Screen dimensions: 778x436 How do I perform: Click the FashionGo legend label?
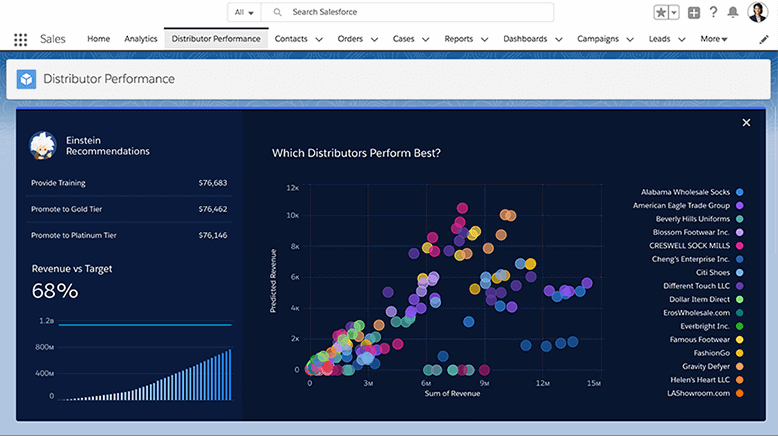[712, 353]
